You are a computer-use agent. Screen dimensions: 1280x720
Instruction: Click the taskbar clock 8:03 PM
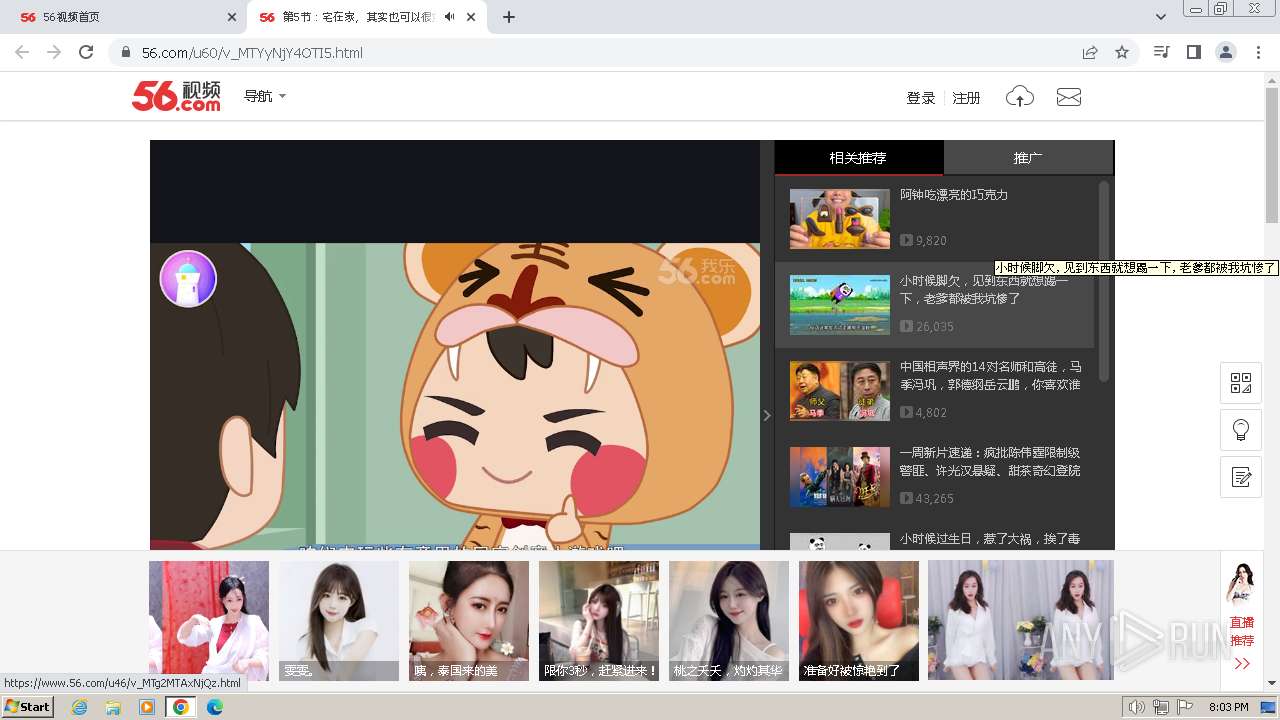1229,707
